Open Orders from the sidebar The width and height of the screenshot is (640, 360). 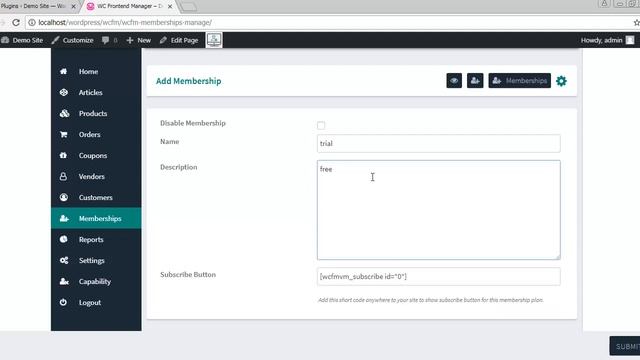(96, 135)
